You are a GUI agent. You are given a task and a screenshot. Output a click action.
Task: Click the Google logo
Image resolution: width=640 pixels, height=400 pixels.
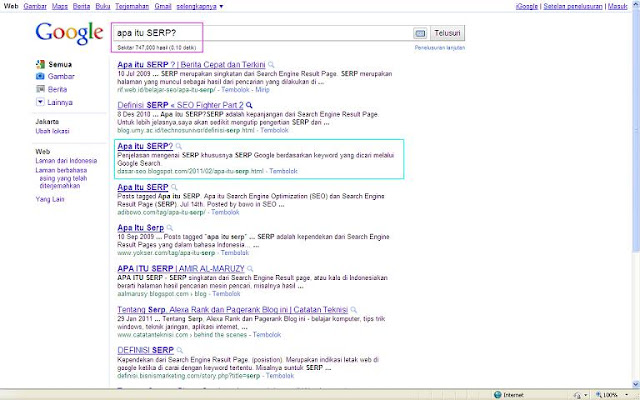[x=69, y=33]
